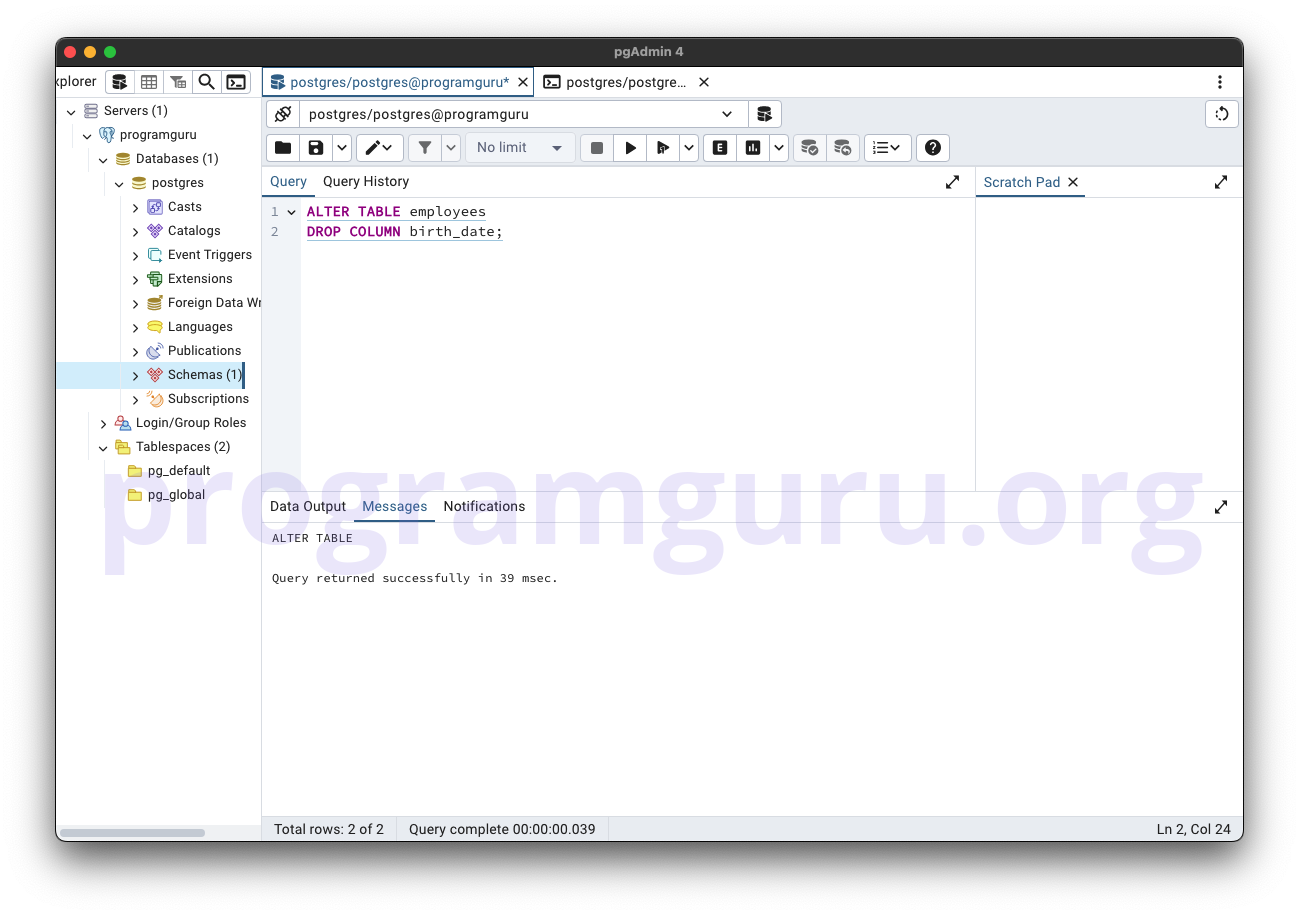Open the No limit rows dropdown
The height and width of the screenshot is (915, 1299).
pyautogui.click(x=520, y=148)
